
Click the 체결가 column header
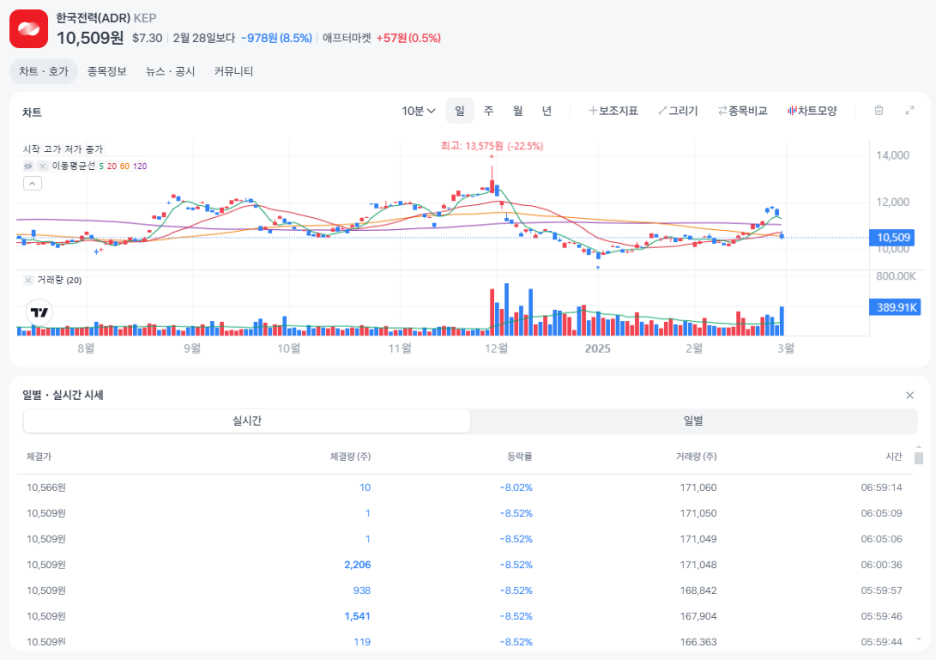click(39, 457)
